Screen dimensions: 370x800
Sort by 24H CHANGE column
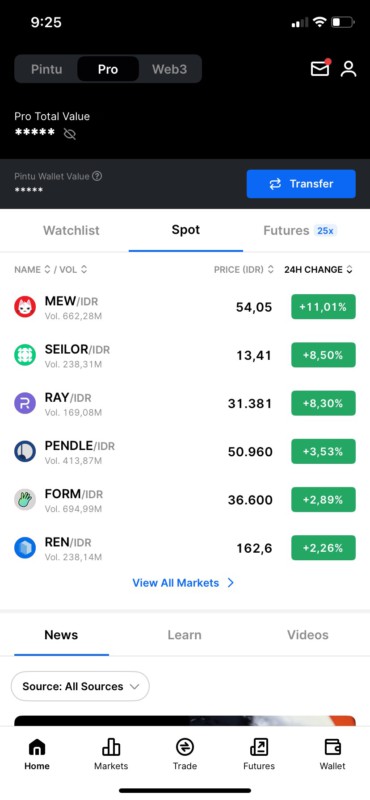(318, 269)
